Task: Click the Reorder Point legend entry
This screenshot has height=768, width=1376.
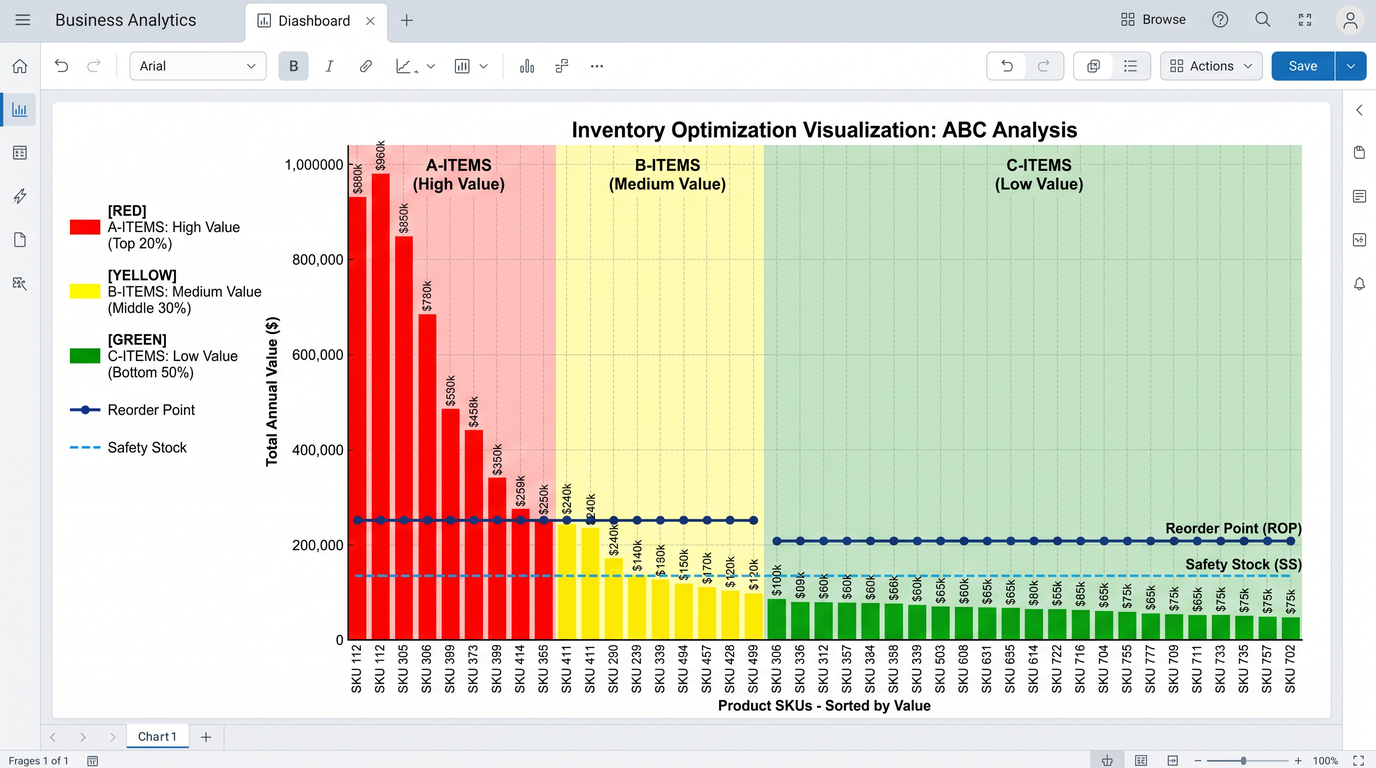Action: [x=132, y=410]
